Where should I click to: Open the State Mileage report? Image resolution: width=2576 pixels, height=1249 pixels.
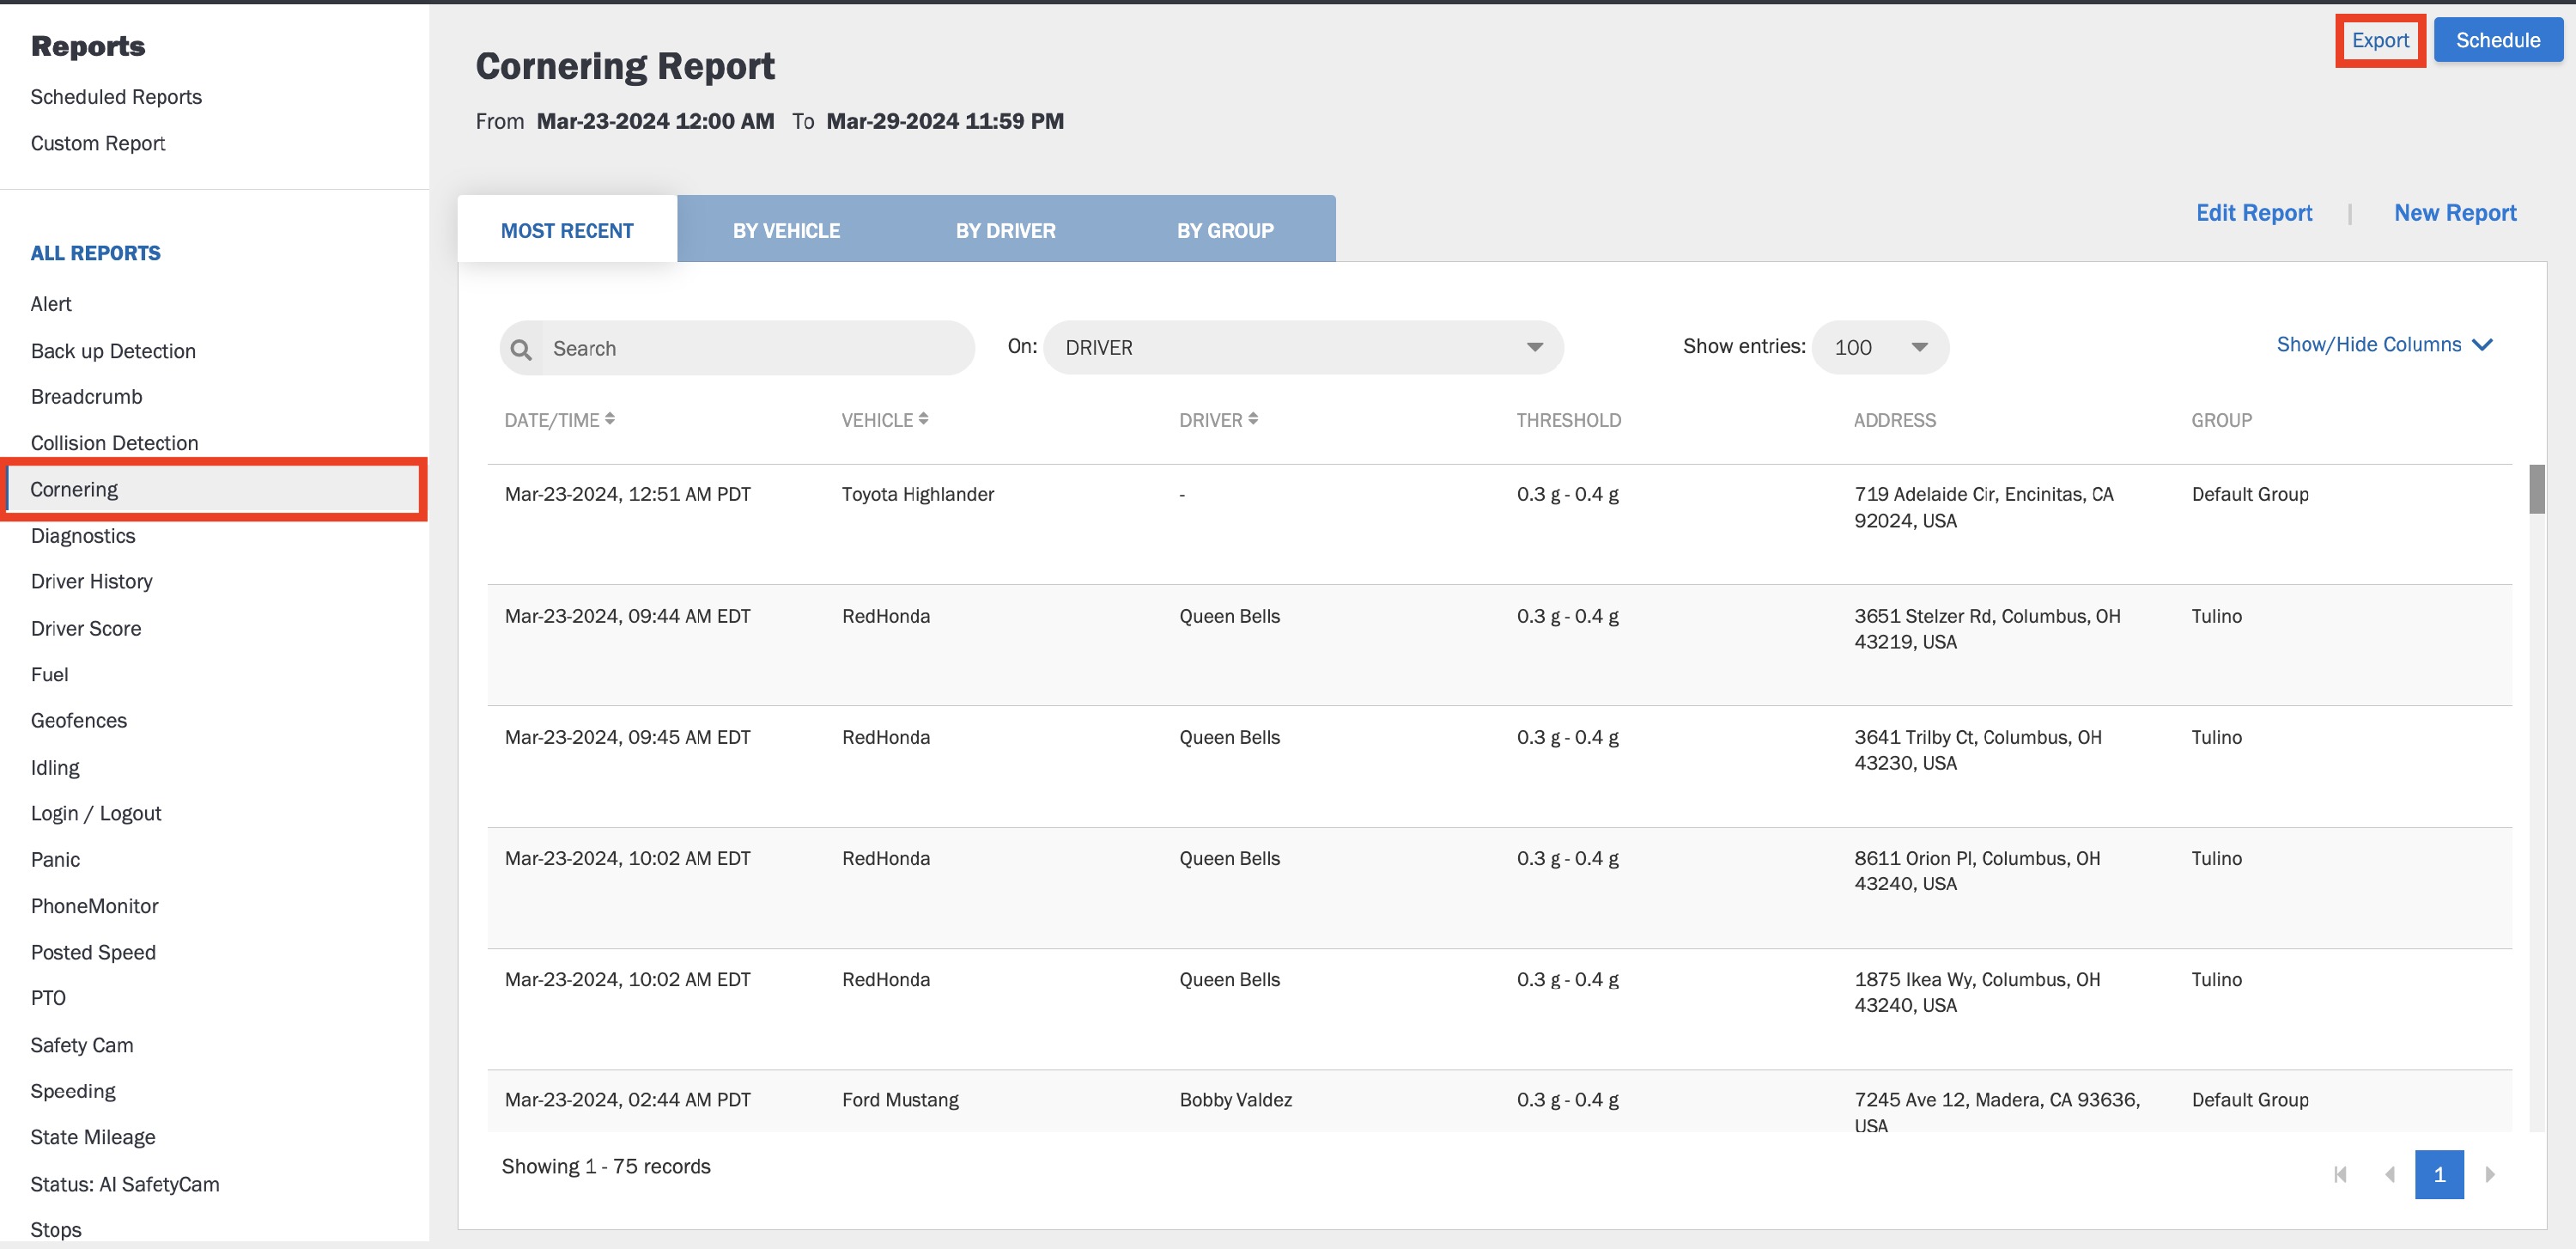pyautogui.click(x=93, y=1138)
